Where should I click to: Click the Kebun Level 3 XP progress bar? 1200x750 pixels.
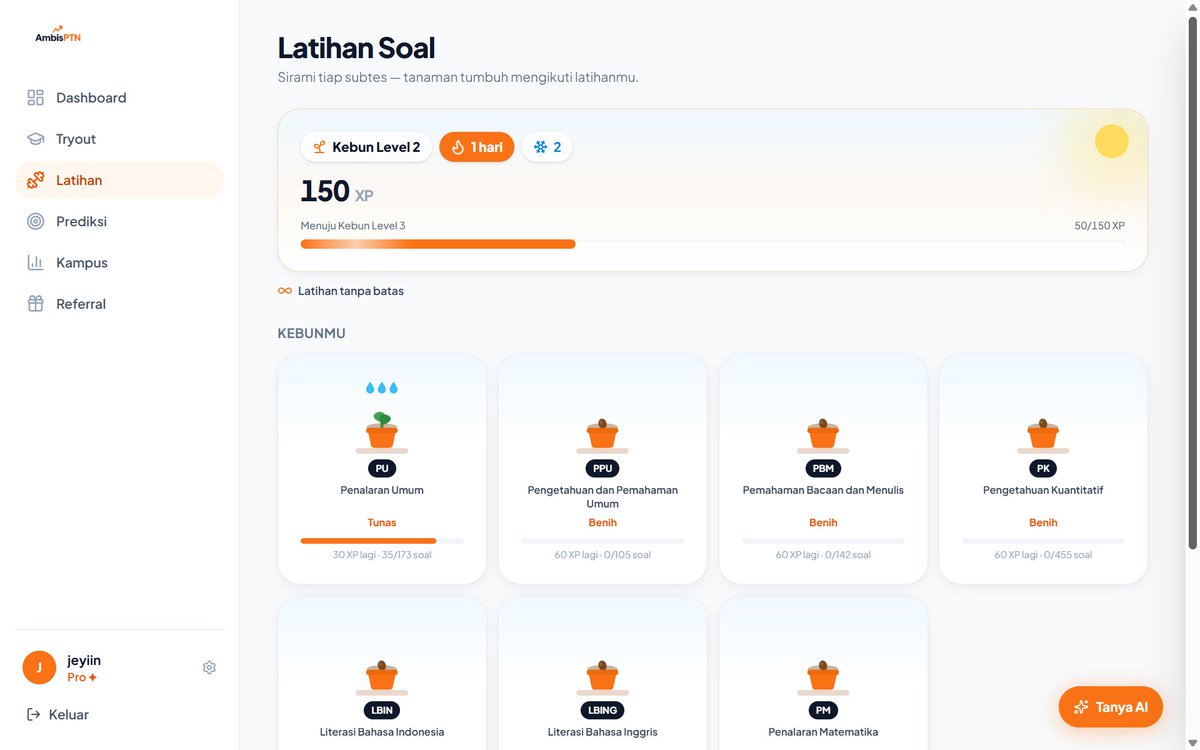pos(713,243)
